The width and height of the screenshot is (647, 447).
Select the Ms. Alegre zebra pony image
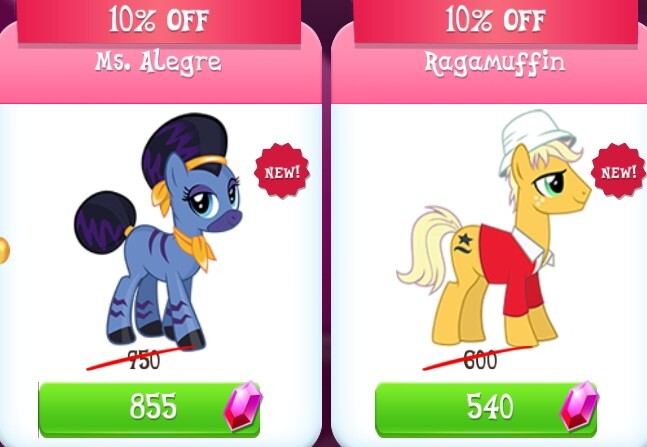click(x=158, y=231)
